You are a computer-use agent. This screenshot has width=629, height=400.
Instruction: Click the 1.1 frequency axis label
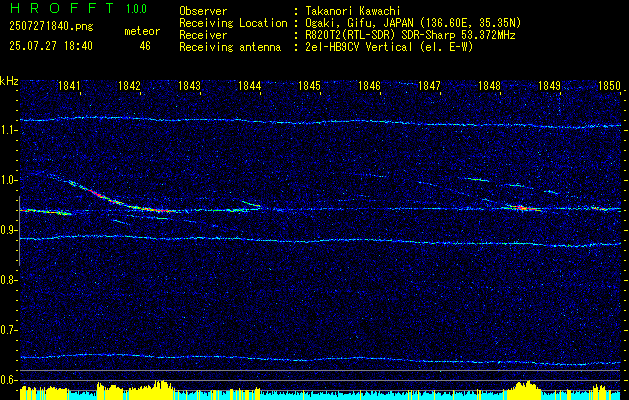click(x=9, y=130)
